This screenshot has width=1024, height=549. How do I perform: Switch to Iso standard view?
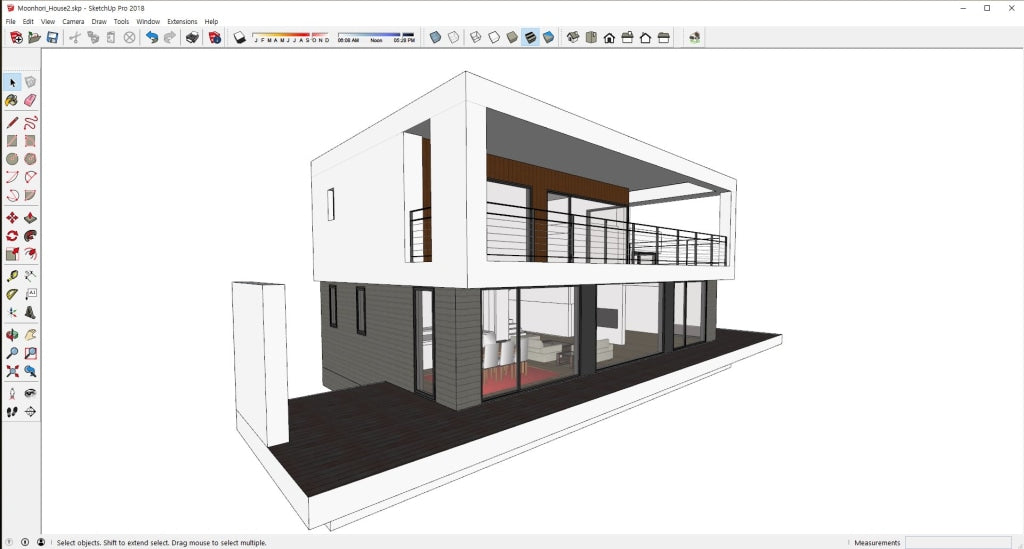click(x=573, y=38)
